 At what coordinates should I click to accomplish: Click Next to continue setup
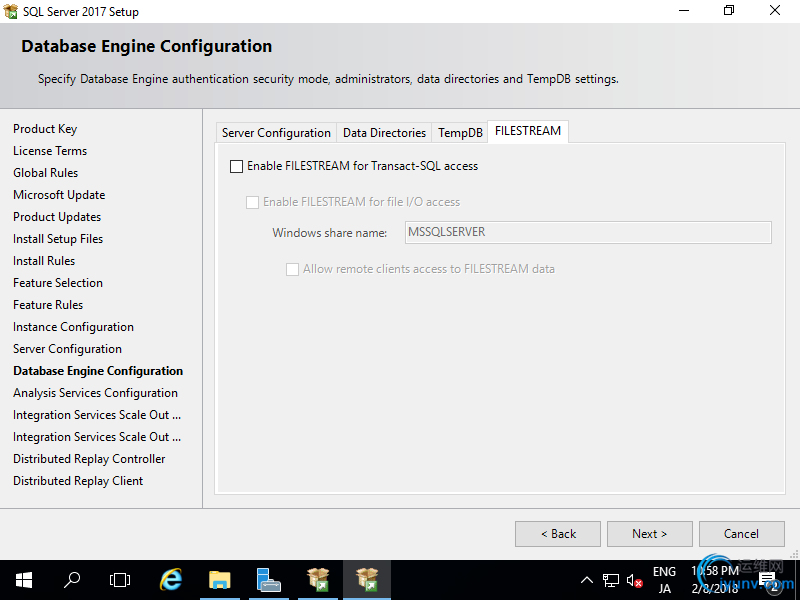pos(649,534)
